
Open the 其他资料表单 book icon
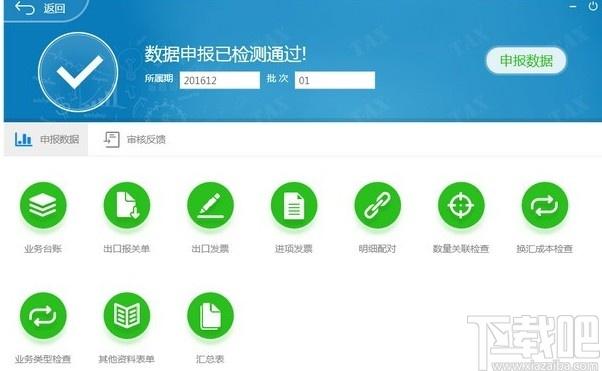coord(127,316)
